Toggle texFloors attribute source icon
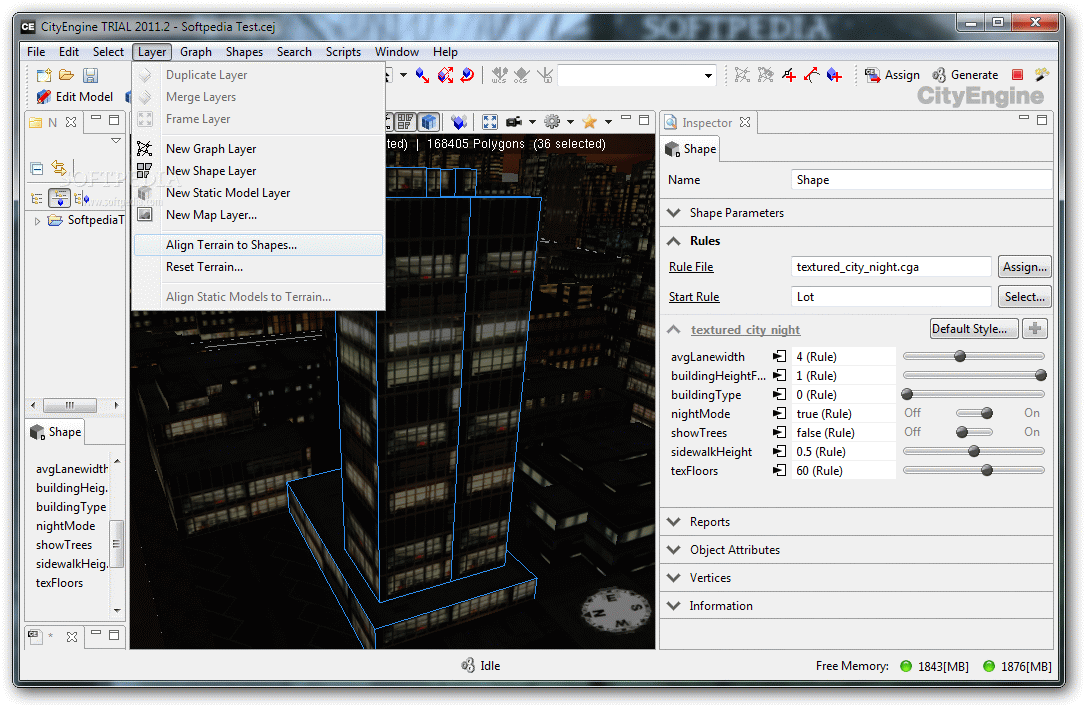The height and width of the screenshot is (708, 1086). point(780,471)
